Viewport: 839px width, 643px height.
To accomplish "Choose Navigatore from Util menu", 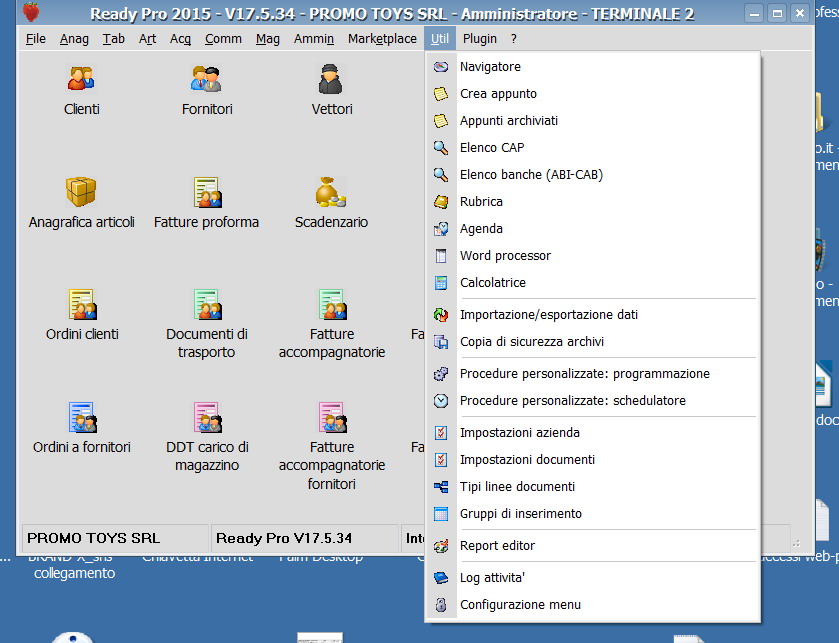I will click(592, 66).
